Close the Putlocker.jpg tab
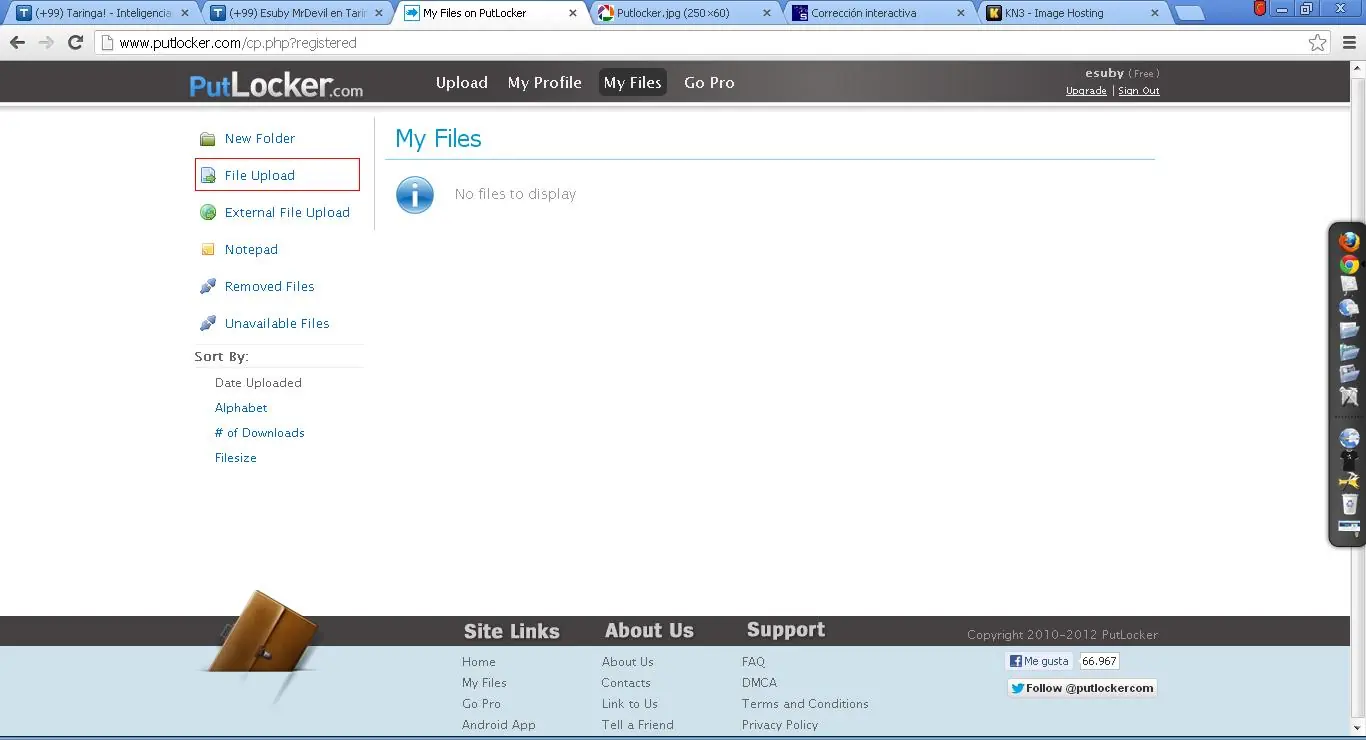 coord(767,14)
